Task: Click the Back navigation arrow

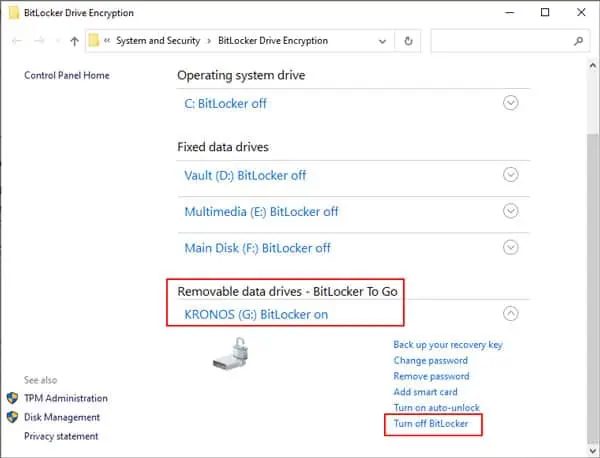Action: (16, 41)
